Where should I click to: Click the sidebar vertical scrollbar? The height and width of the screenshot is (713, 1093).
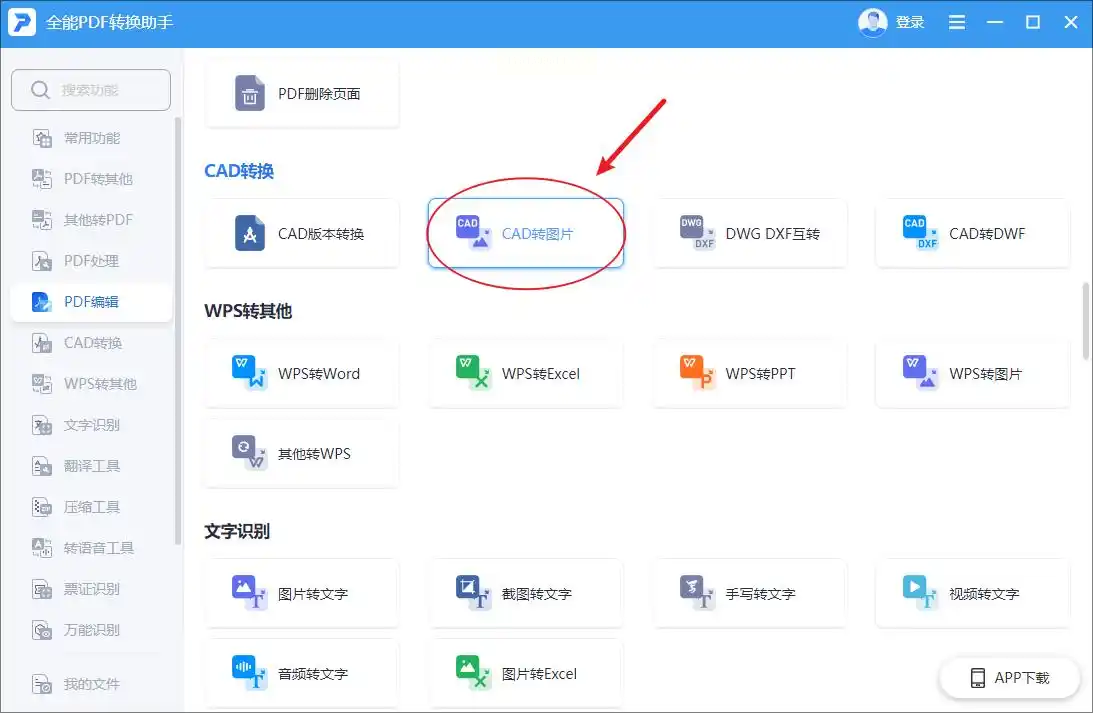pos(178,332)
